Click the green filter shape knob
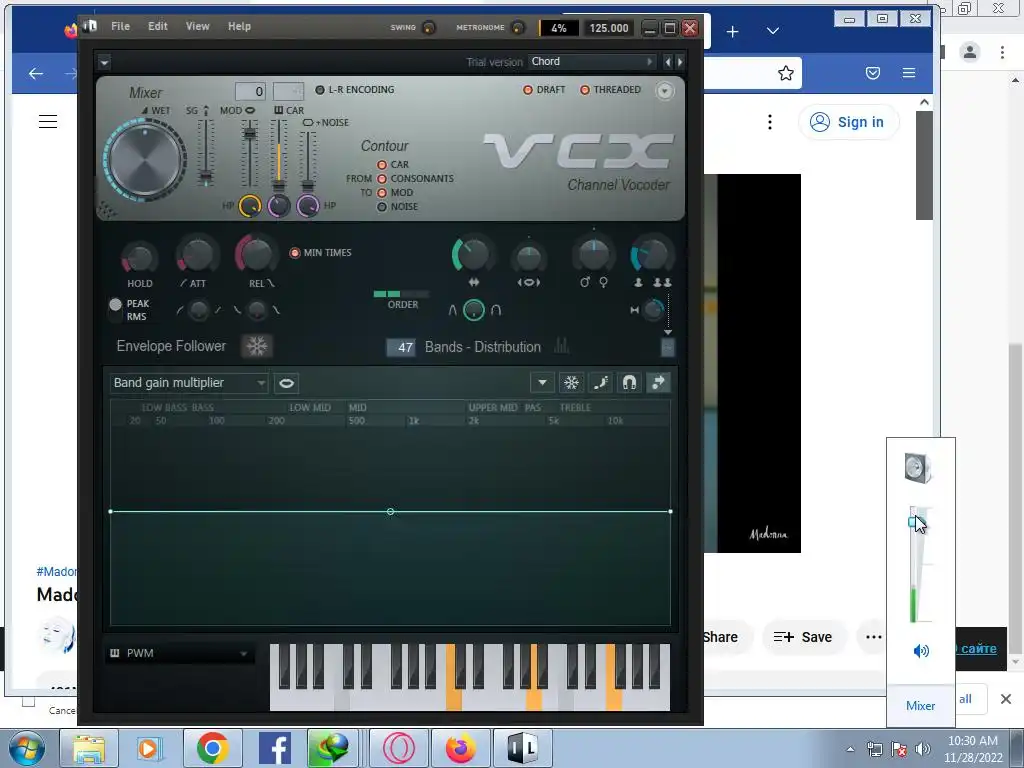1024x768 pixels. (x=473, y=310)
